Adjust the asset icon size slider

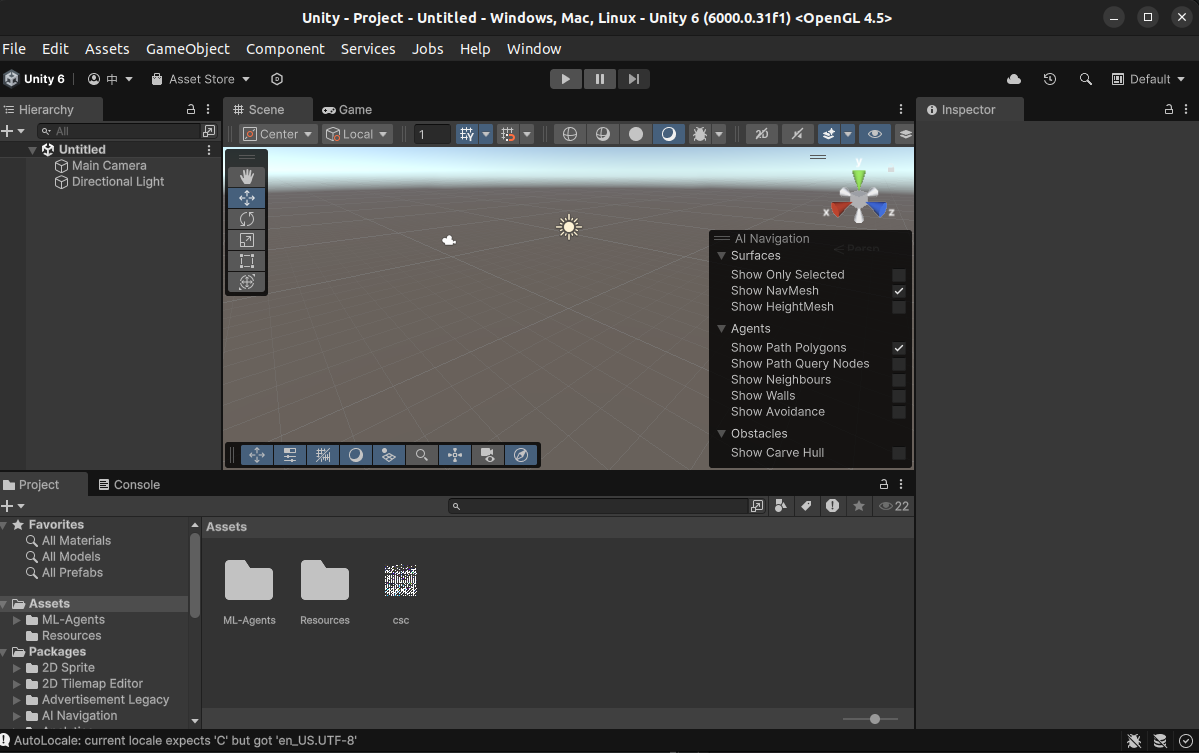point(874,718)
